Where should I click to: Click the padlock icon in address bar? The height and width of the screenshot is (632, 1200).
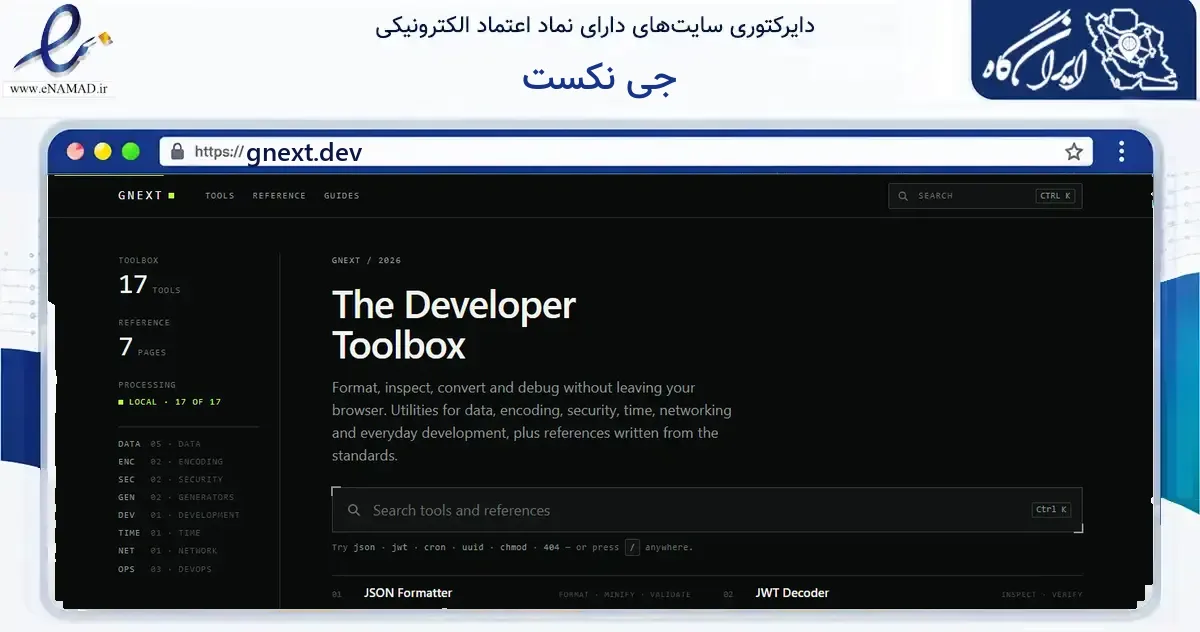(177, 152)
